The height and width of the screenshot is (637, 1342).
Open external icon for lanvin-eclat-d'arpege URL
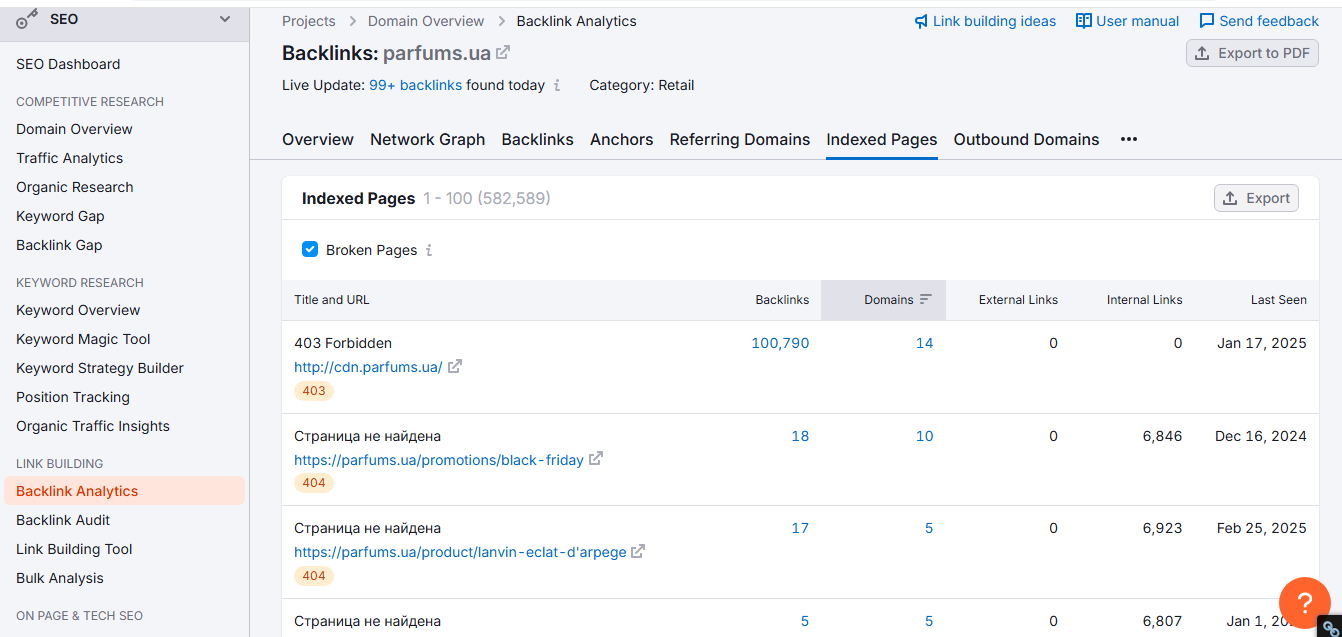click(638, 552)
